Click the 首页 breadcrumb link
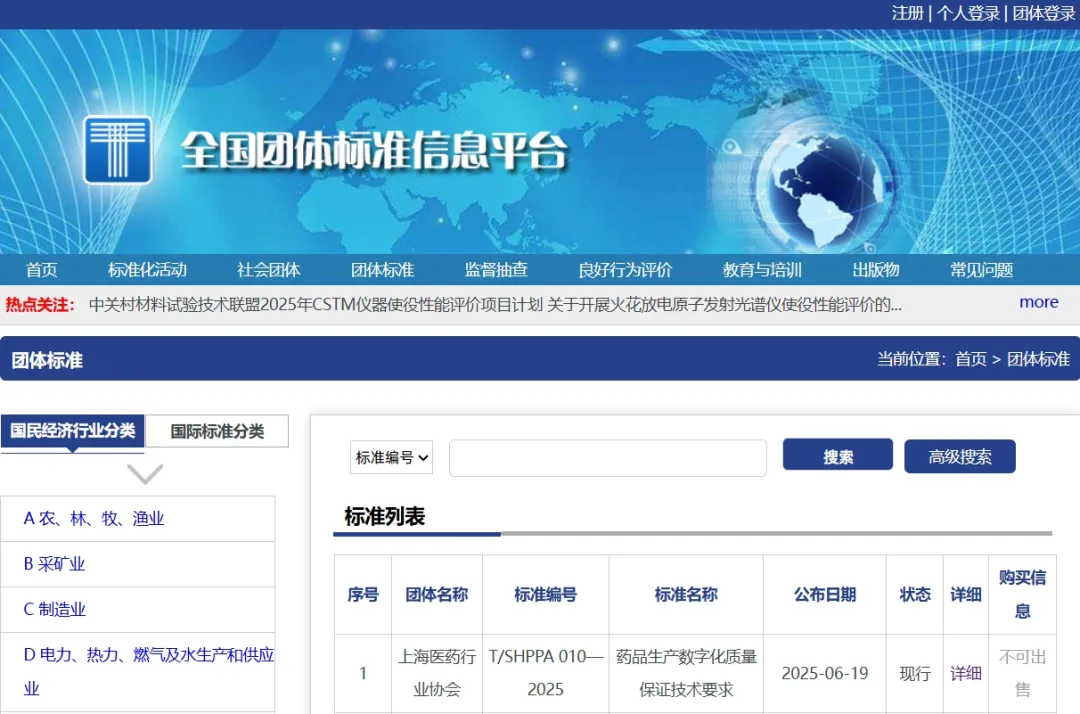Viewport: 1080px width, 714px height. pos(970,359)
